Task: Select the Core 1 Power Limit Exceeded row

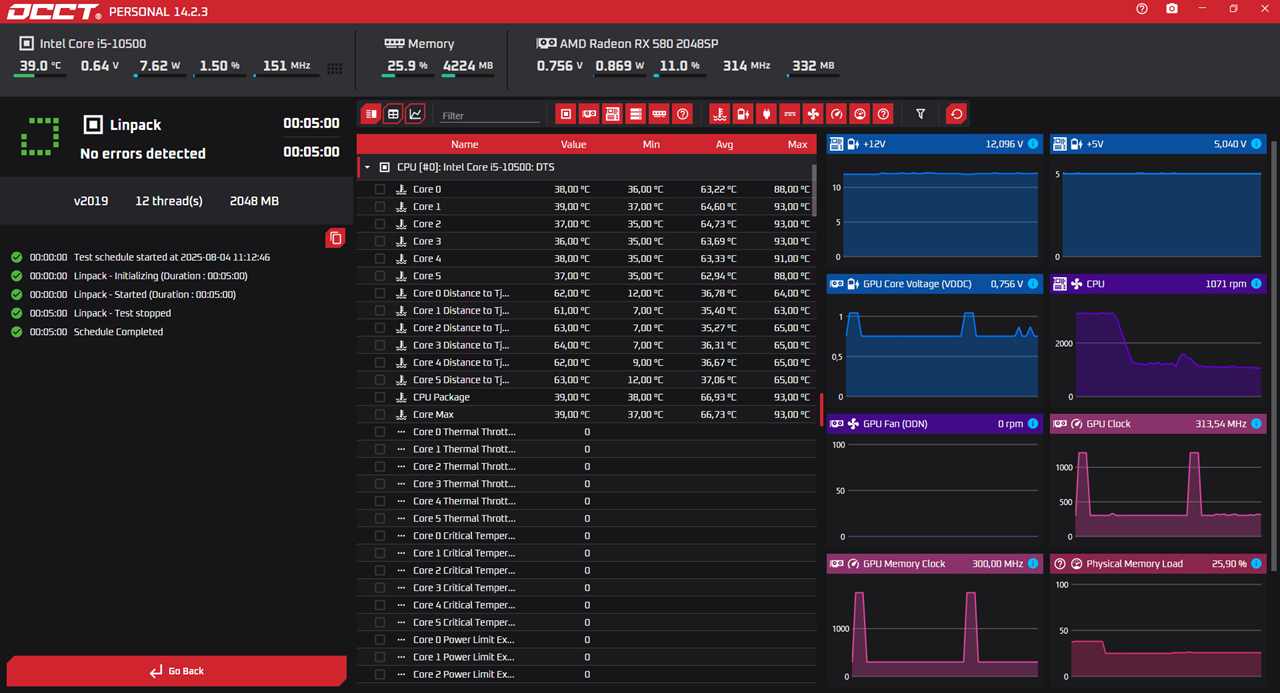Action: [x=586, y=657]
